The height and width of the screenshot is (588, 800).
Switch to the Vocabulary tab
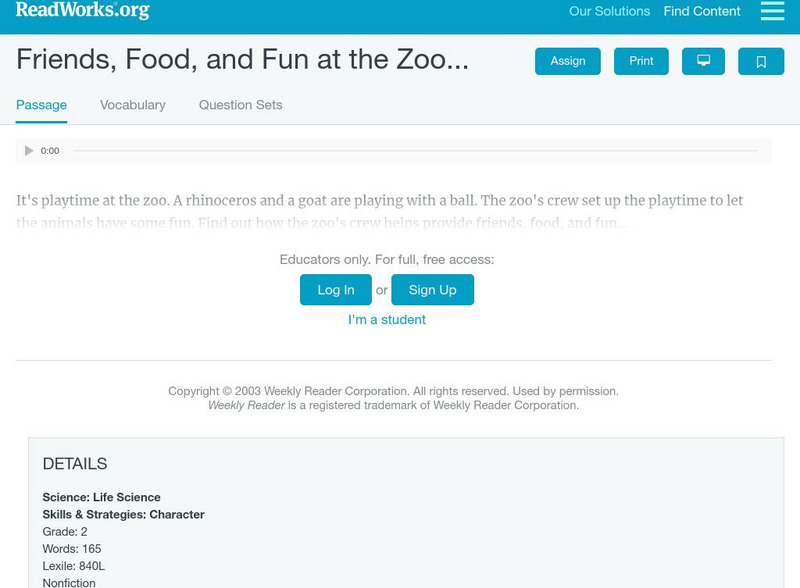[x=133, y=105]
